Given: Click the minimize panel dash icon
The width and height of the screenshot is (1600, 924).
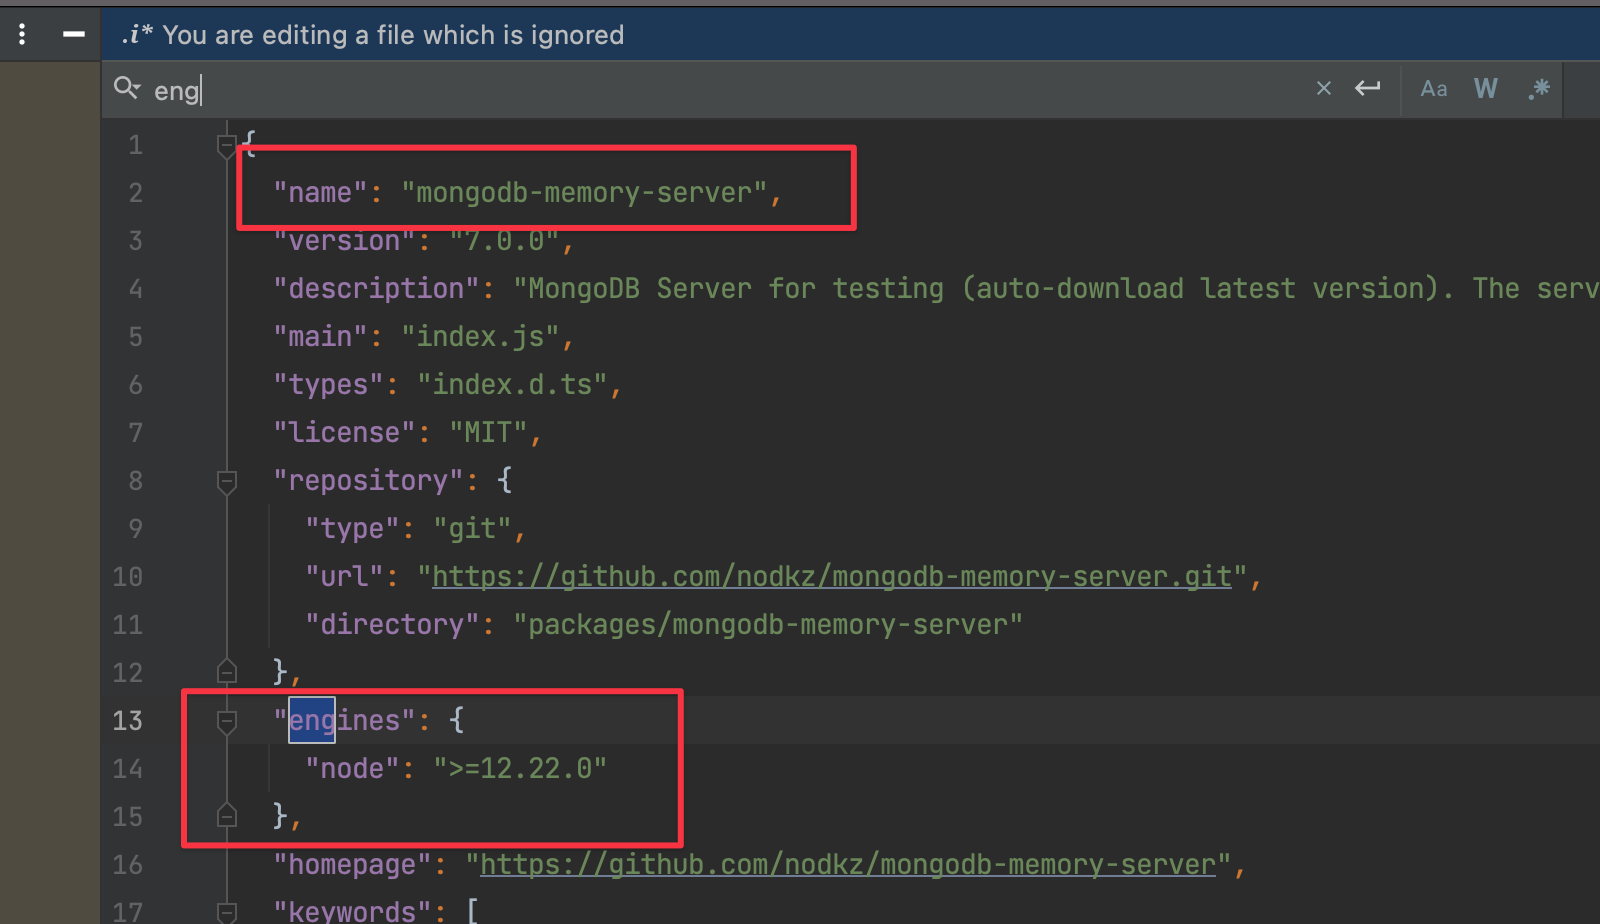Looking at the screenshot, I should [74, 35].
